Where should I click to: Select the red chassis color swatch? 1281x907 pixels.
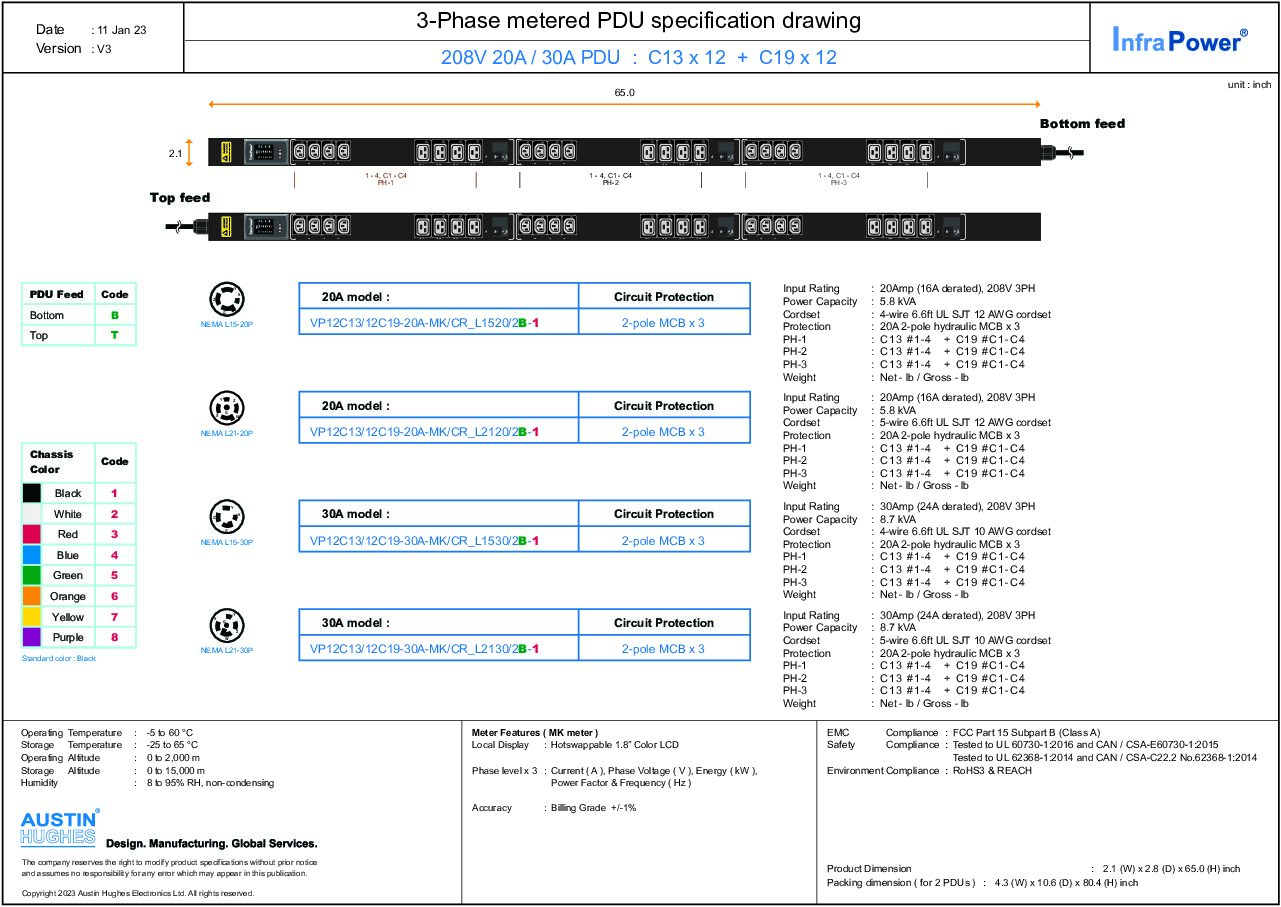tap(32, 534)
